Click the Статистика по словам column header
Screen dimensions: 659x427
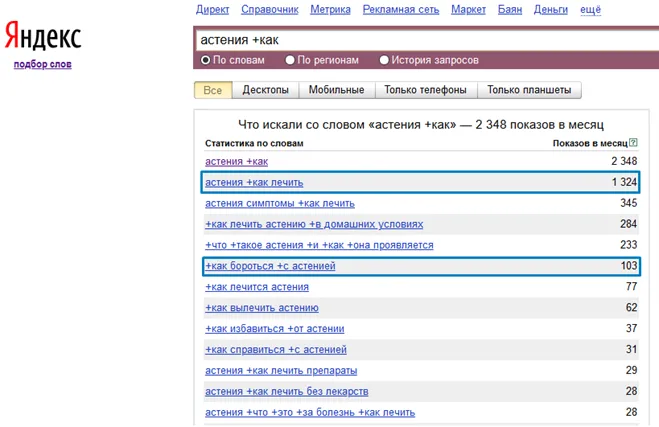pyautogui.click(x=254, y=143)
